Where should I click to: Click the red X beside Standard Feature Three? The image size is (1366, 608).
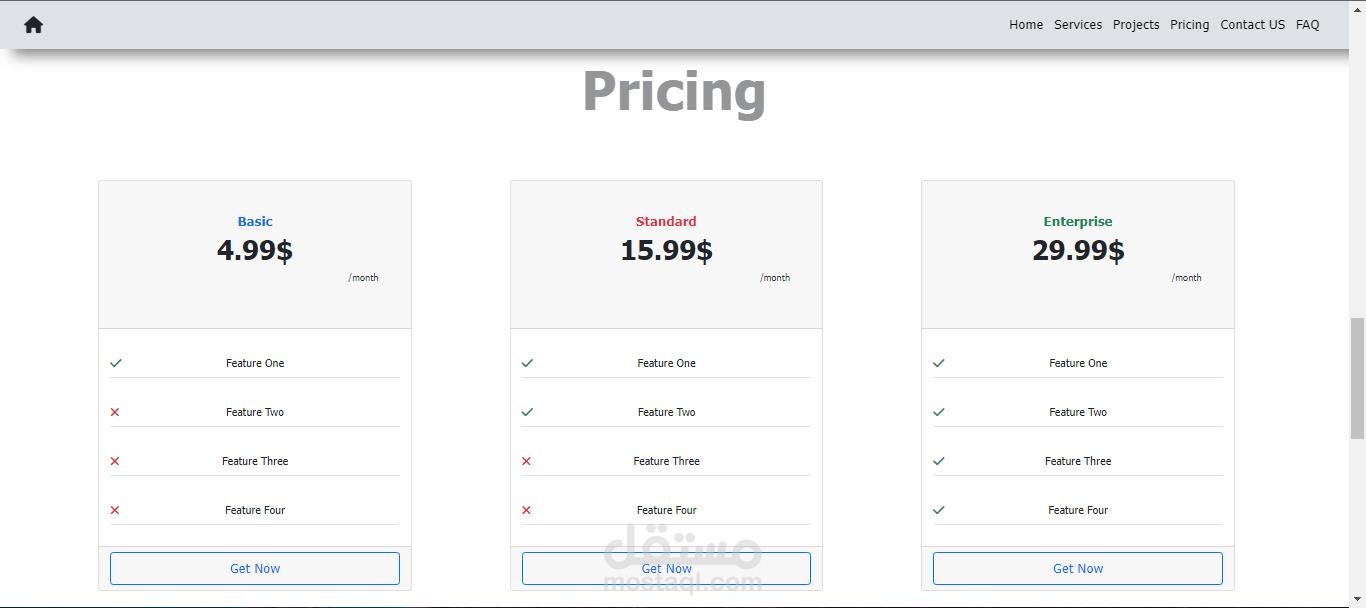[527, 461]
